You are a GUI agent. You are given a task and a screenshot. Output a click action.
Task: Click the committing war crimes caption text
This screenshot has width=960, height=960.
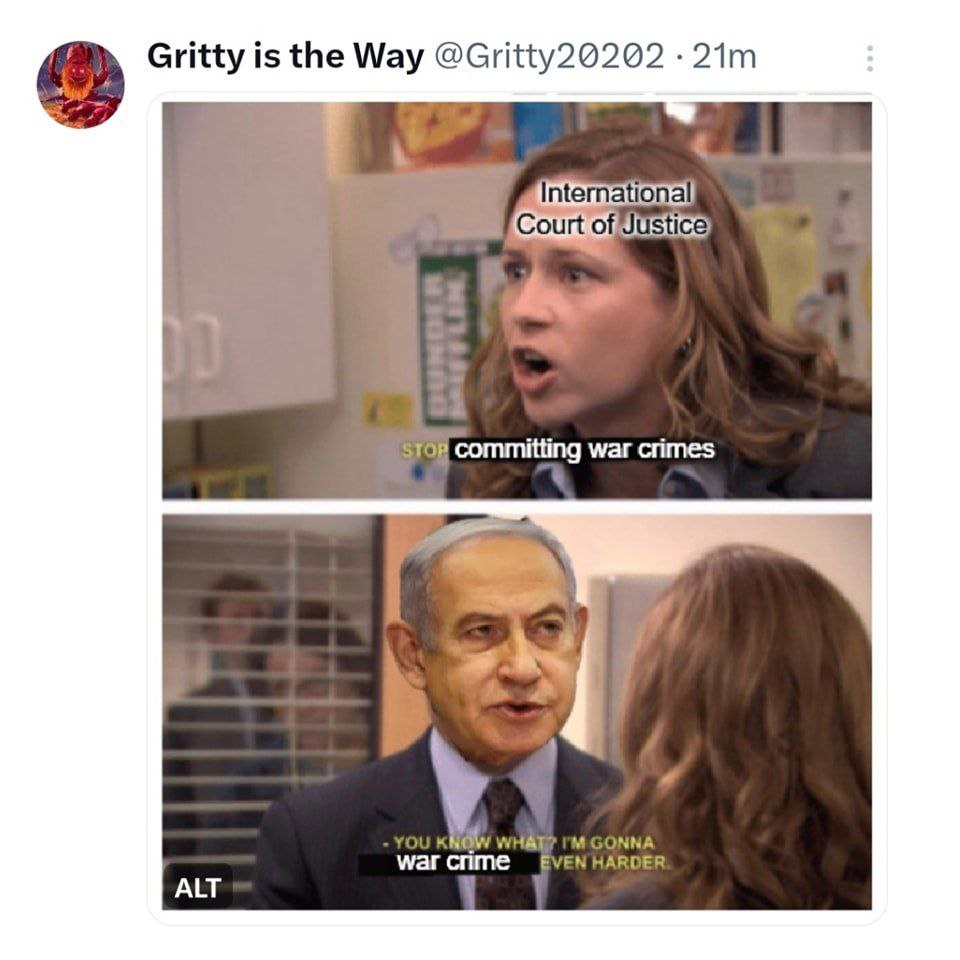coord(584,449)
